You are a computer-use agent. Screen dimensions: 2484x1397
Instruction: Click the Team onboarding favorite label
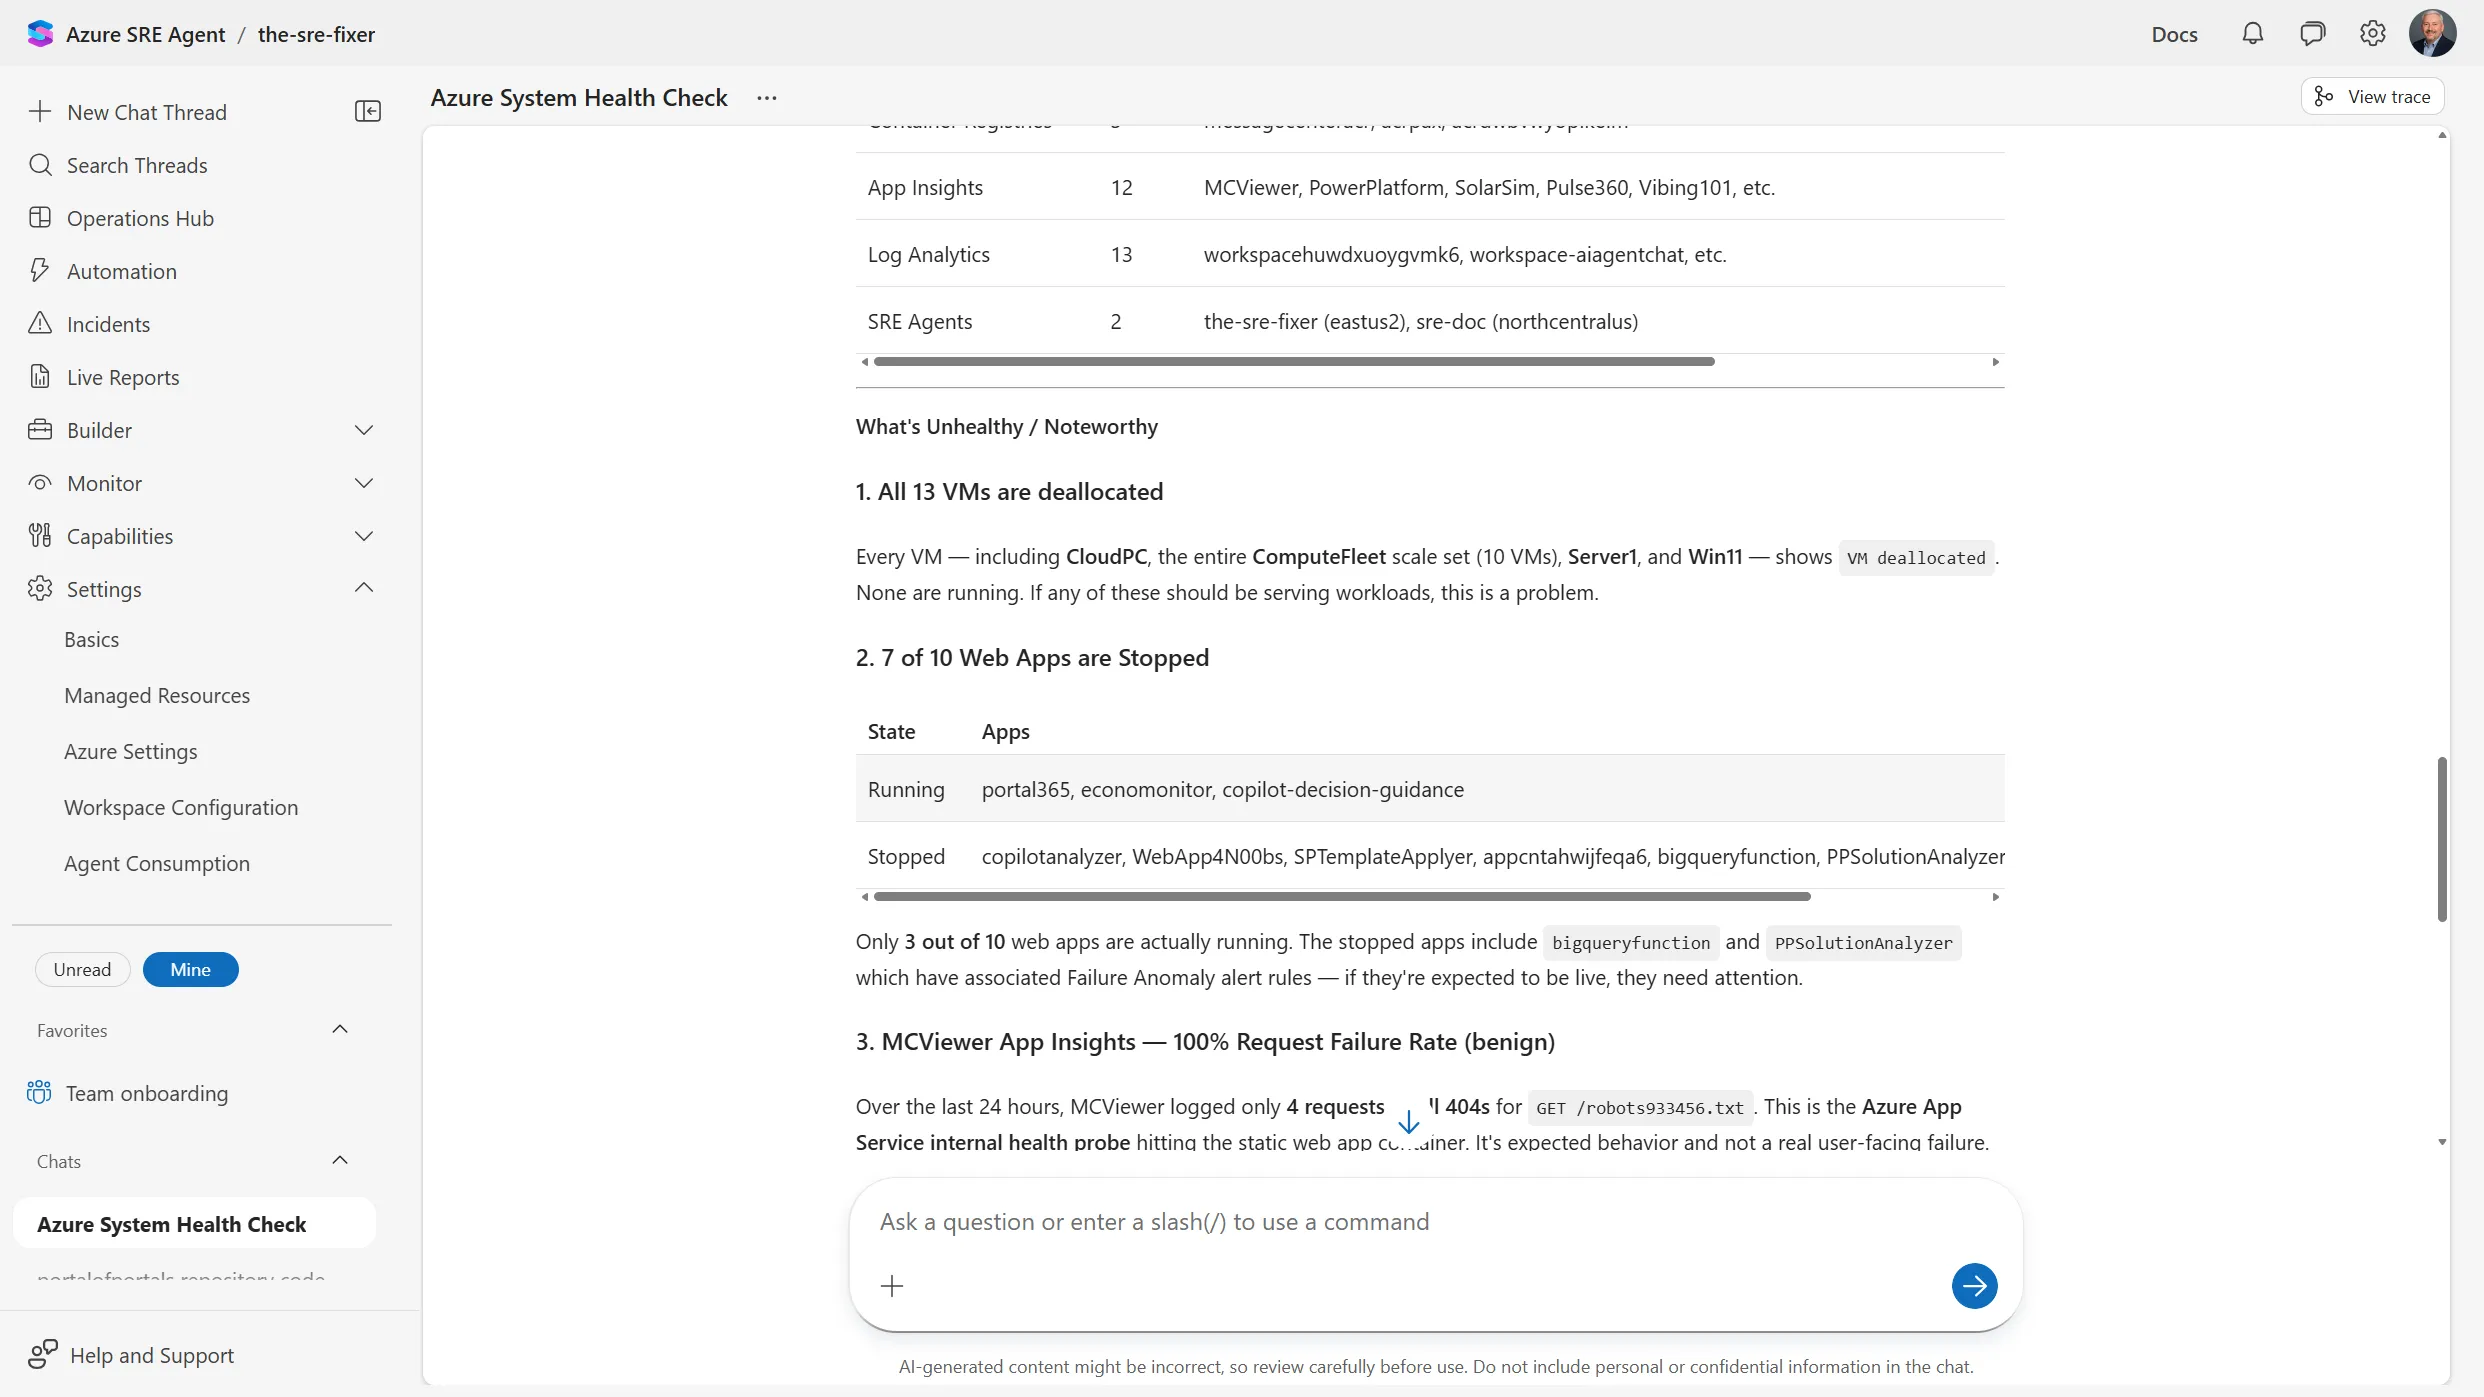[147, 1093]
